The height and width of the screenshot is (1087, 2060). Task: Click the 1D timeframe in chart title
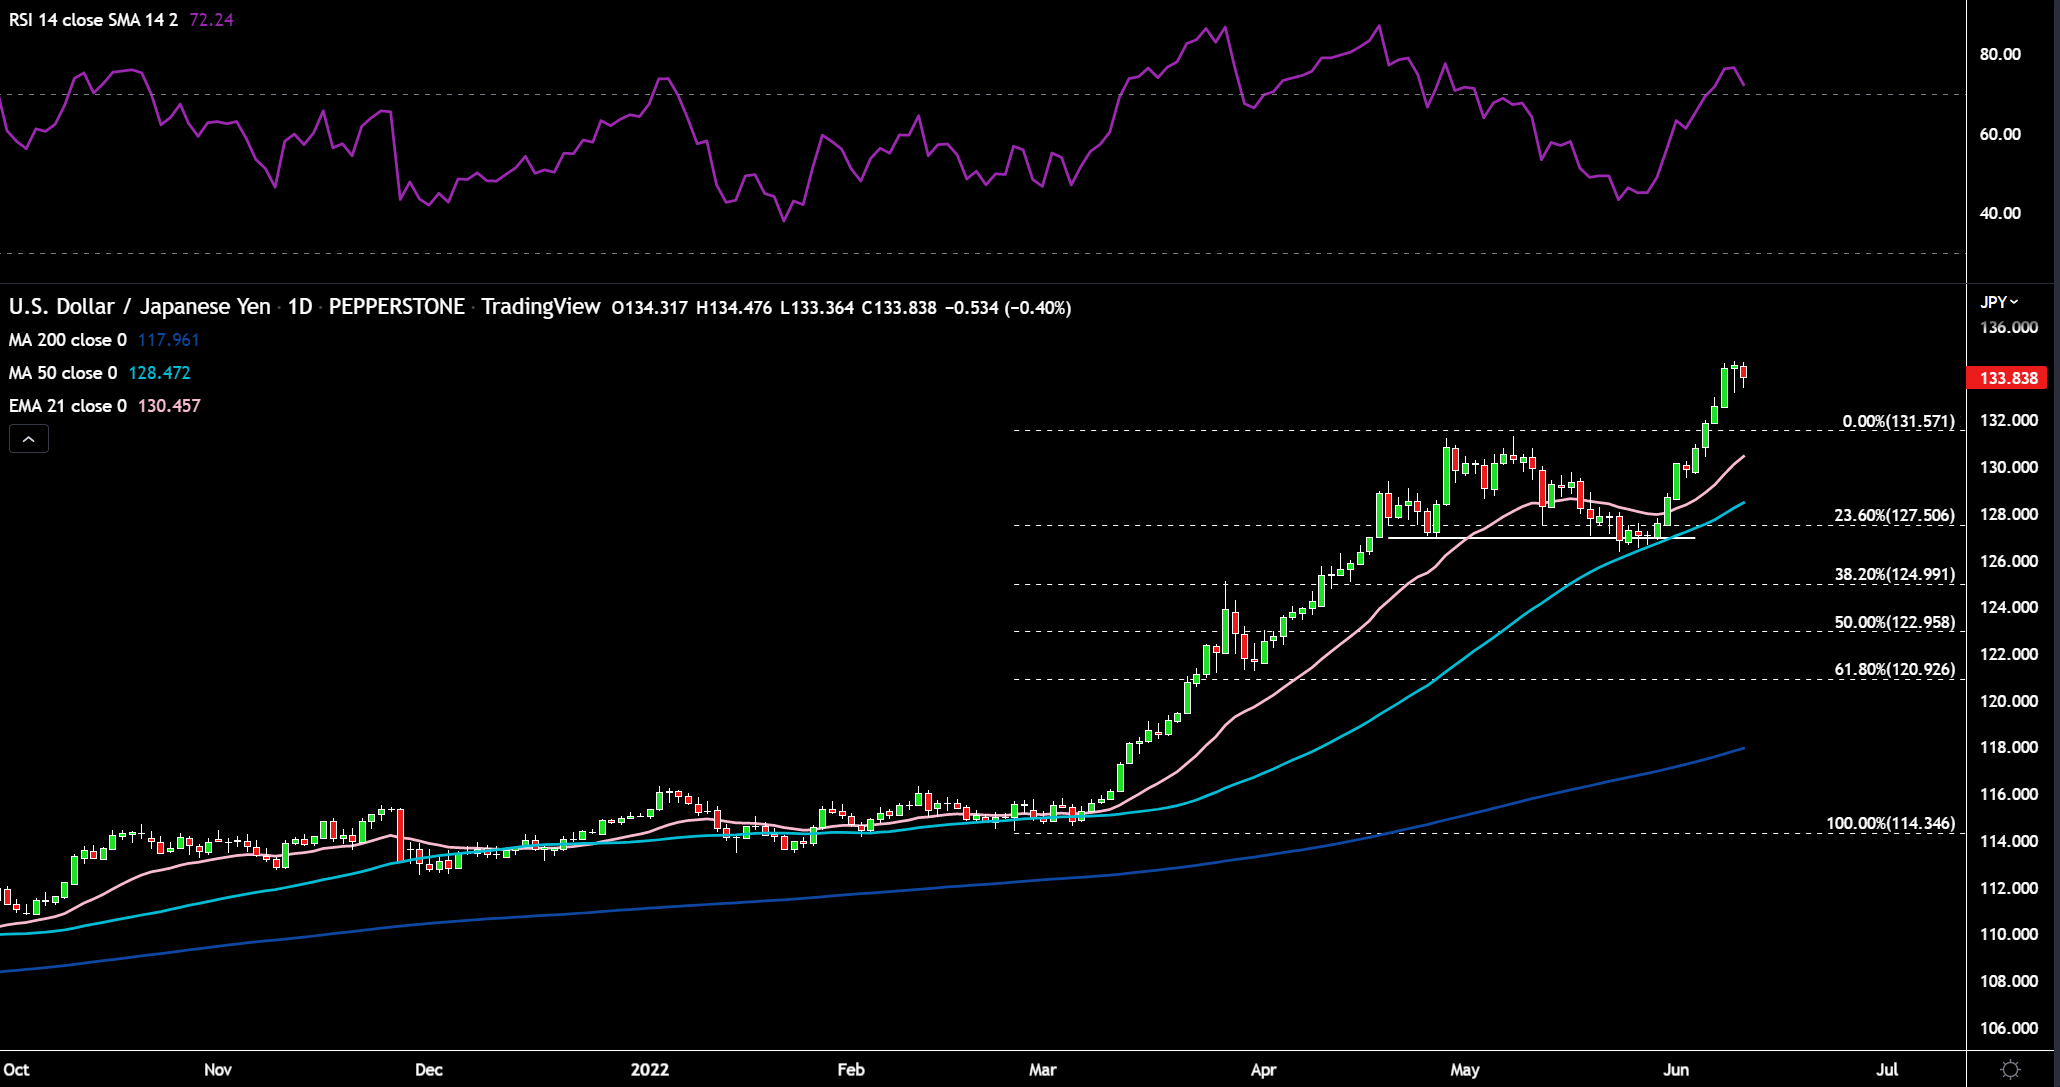pos(300,307)
